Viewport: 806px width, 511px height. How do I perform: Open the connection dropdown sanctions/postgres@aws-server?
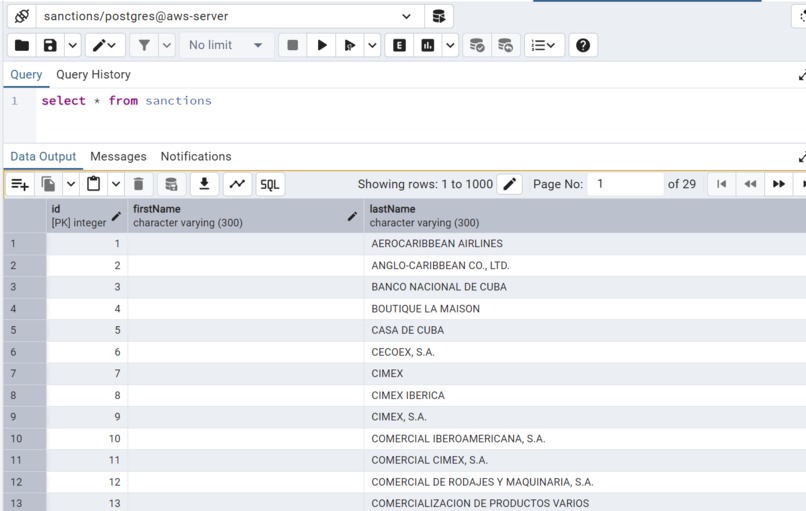[x=230, y=16]
